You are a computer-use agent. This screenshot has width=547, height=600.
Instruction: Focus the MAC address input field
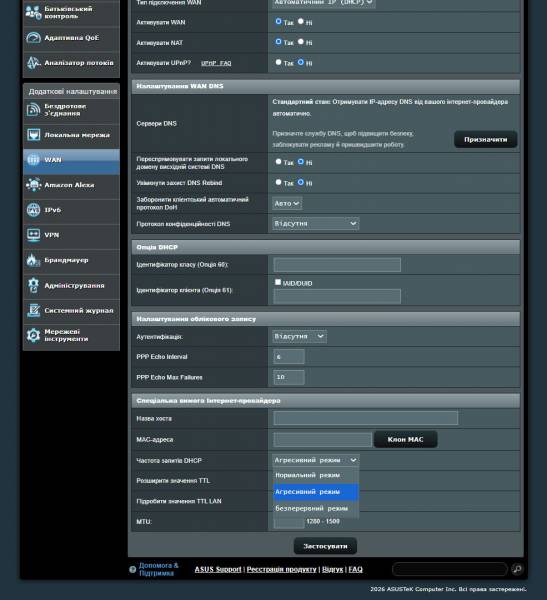coord(323,440)
